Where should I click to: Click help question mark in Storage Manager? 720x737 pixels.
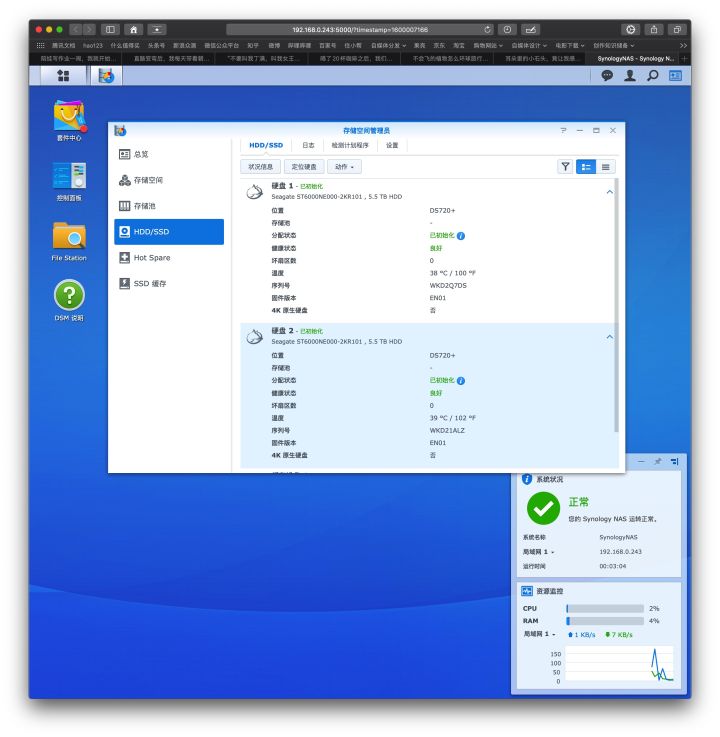click(563, 130)
